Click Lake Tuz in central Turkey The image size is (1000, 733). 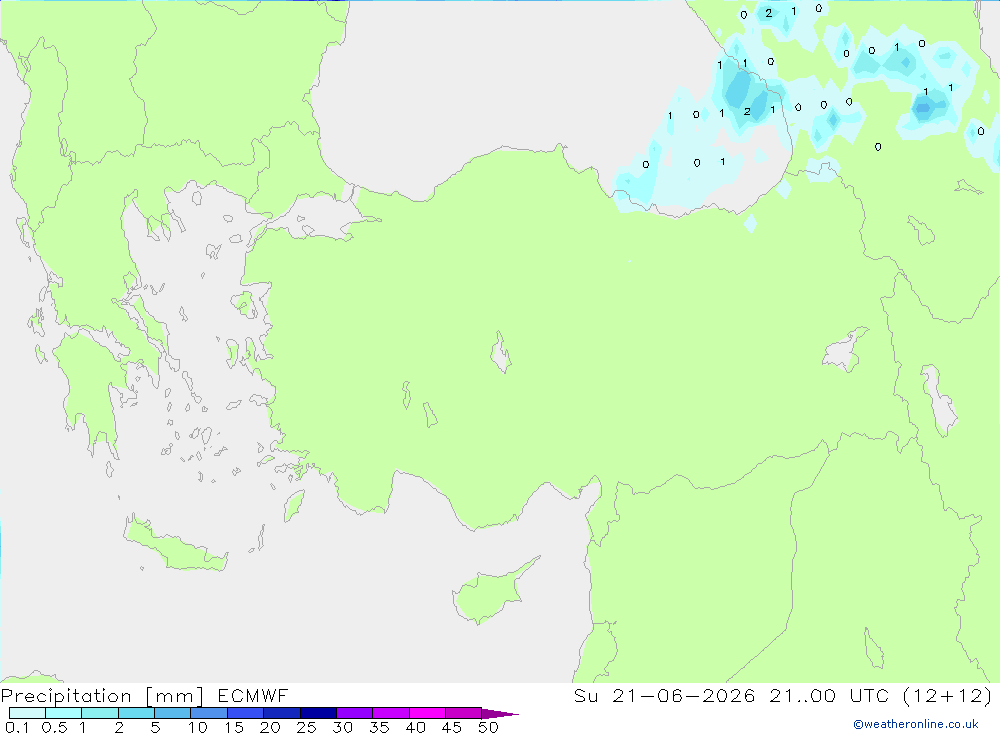[x=501, y=353]
